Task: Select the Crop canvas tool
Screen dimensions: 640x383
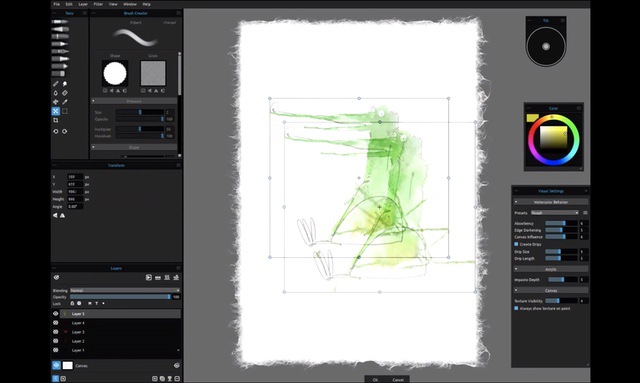Action: coord(56,120)
